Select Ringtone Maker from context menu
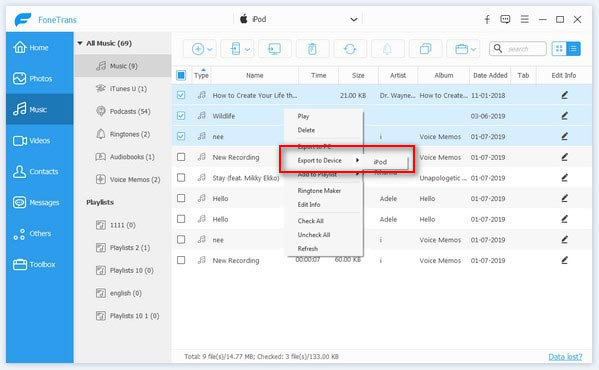The height and width of the screenshot is (370, 599). (x=319, y=191)
